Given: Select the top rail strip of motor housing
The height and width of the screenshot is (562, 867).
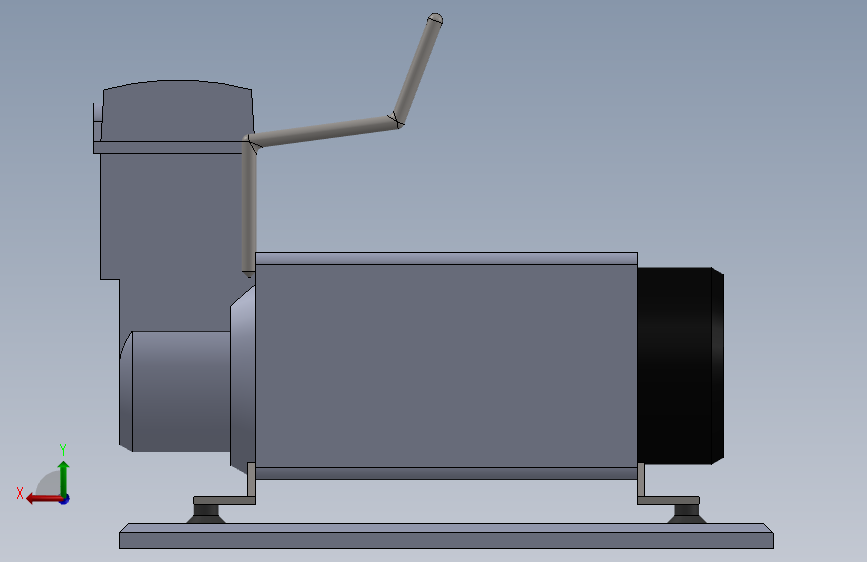Looking at the screenshot, I should [x=446, y=258].
